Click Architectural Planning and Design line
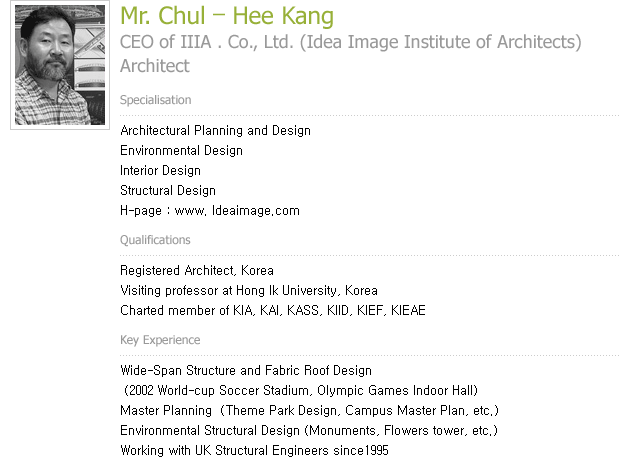The width and height of the screenshot is (630, 465). [215, 131]
